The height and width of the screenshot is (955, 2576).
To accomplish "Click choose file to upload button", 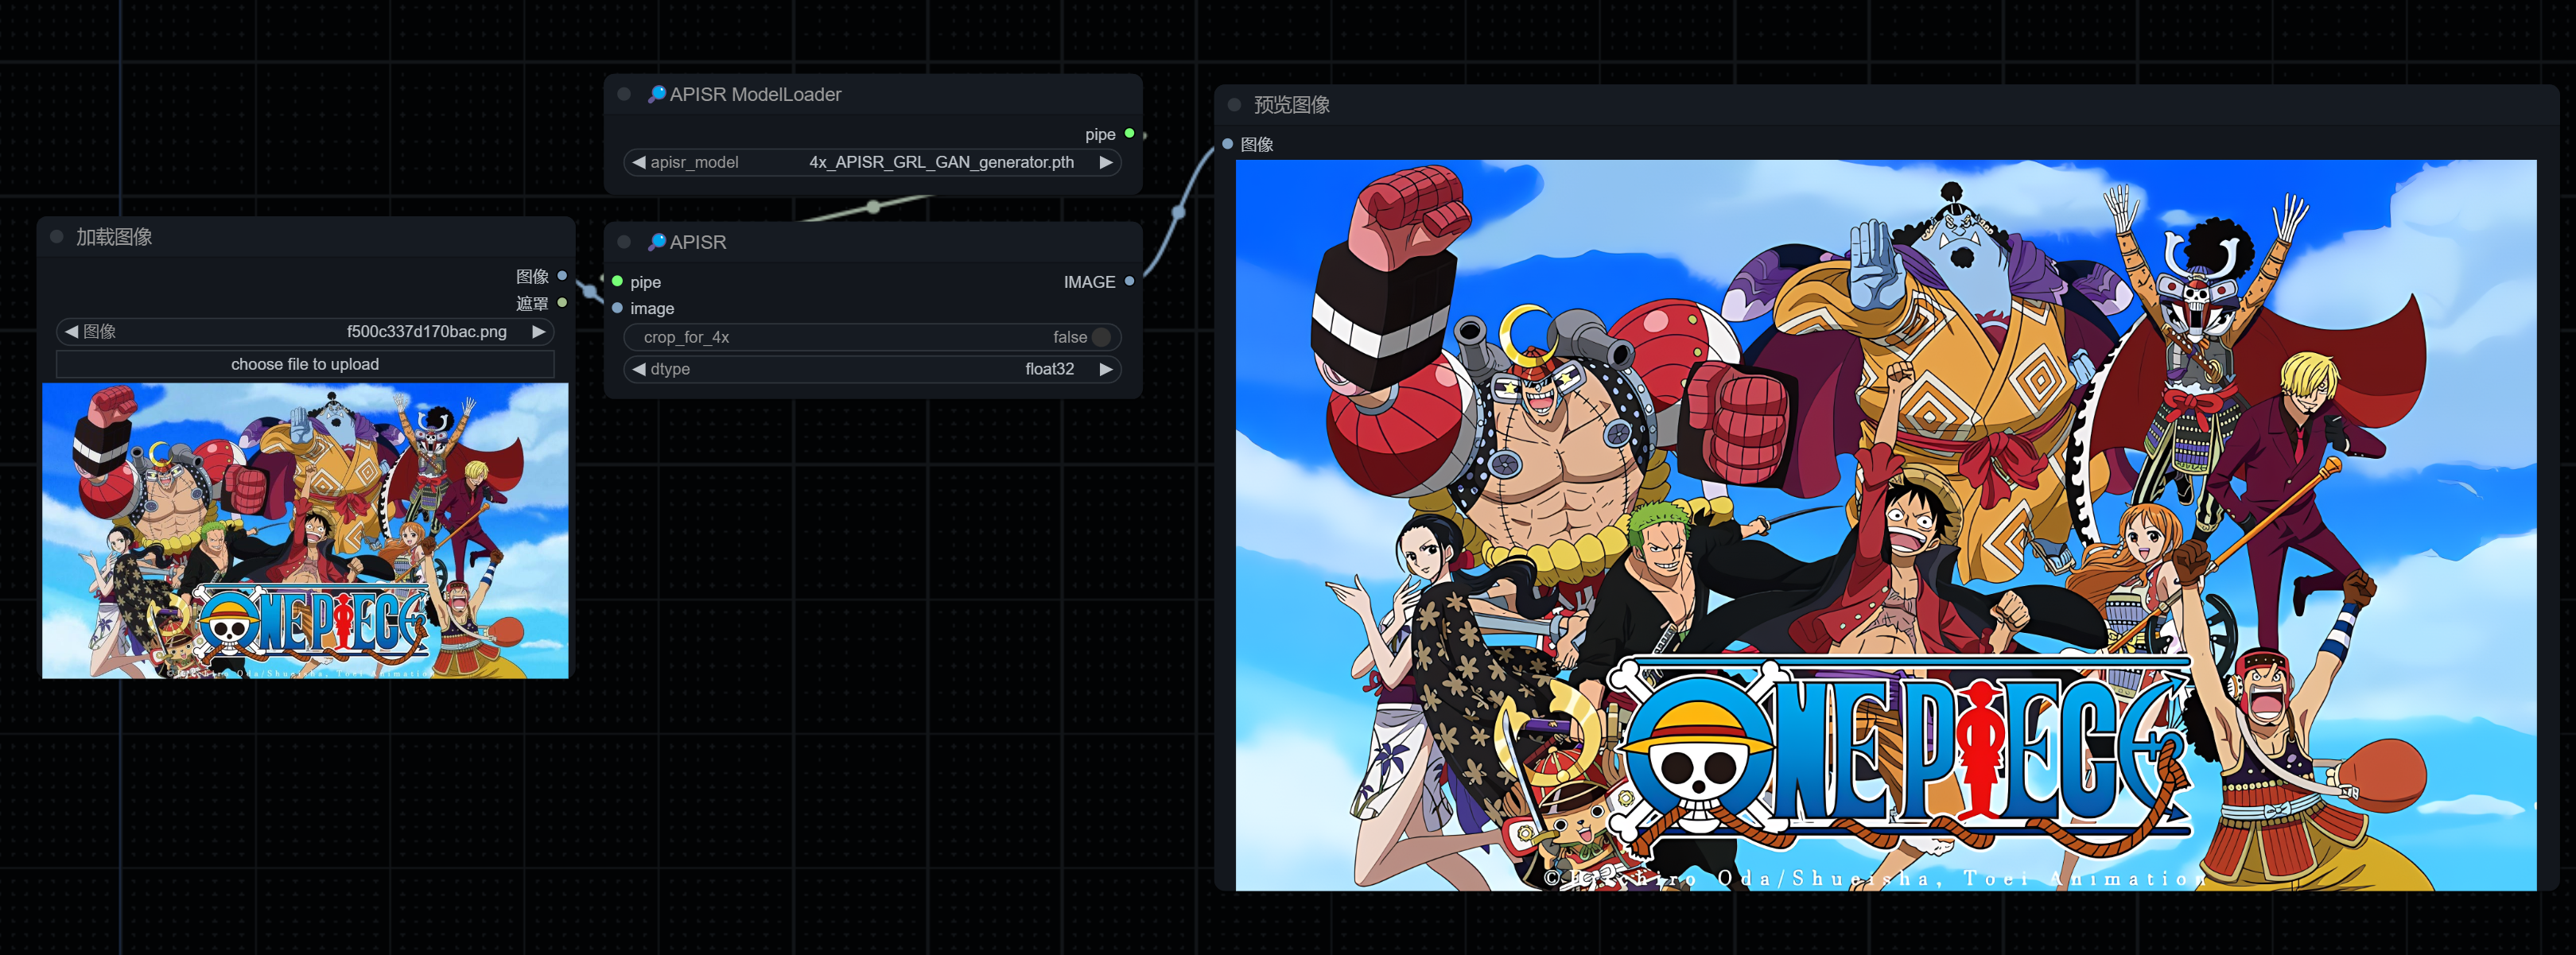I will pyautogui.click(x=305, y=364).
